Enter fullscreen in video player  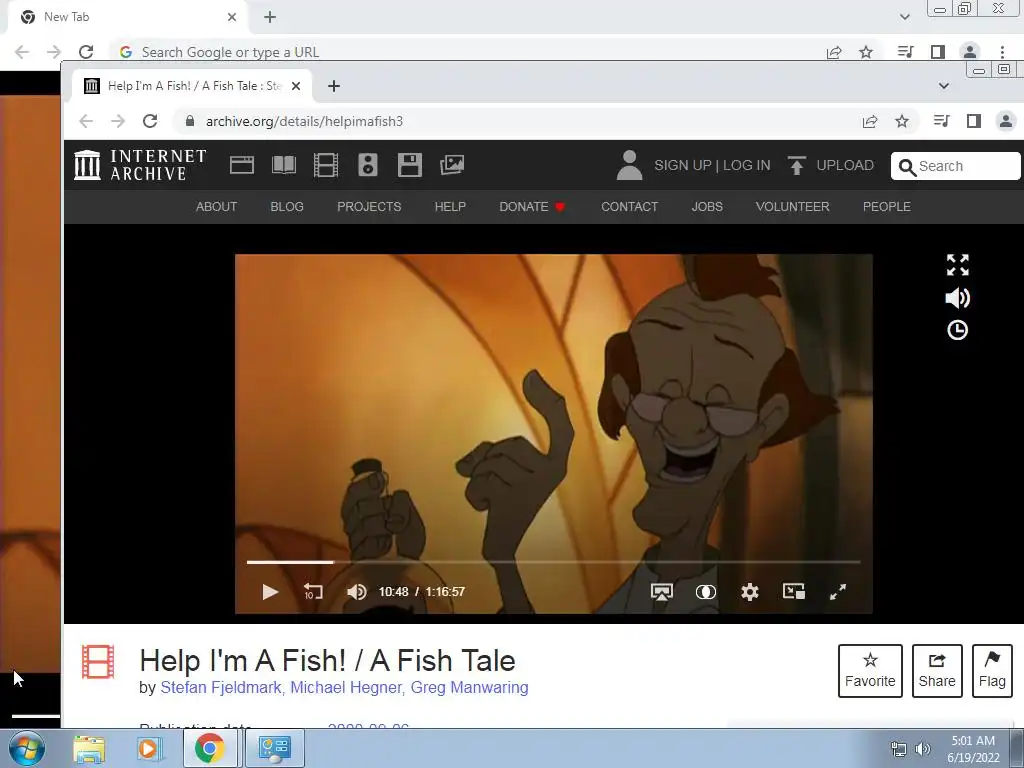pyautogui.click(x=838, y=592)
